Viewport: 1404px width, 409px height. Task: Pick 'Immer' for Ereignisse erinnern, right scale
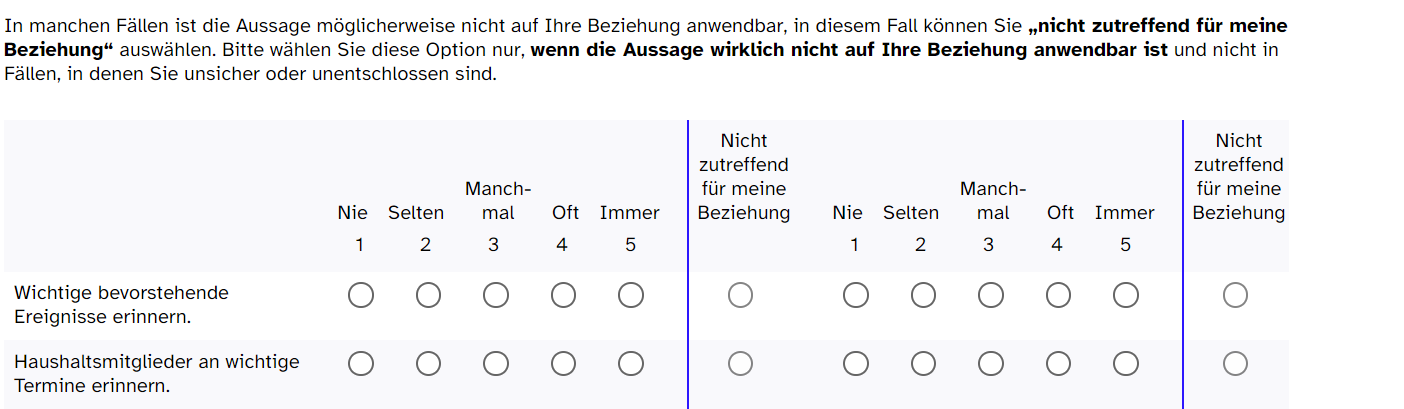point(1126,295)
